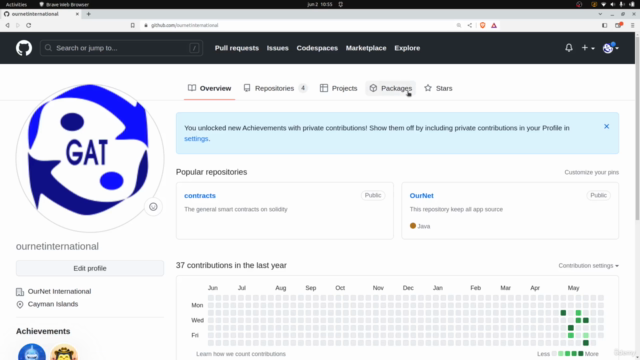Open the Activities overview

[x=16, y=4]
